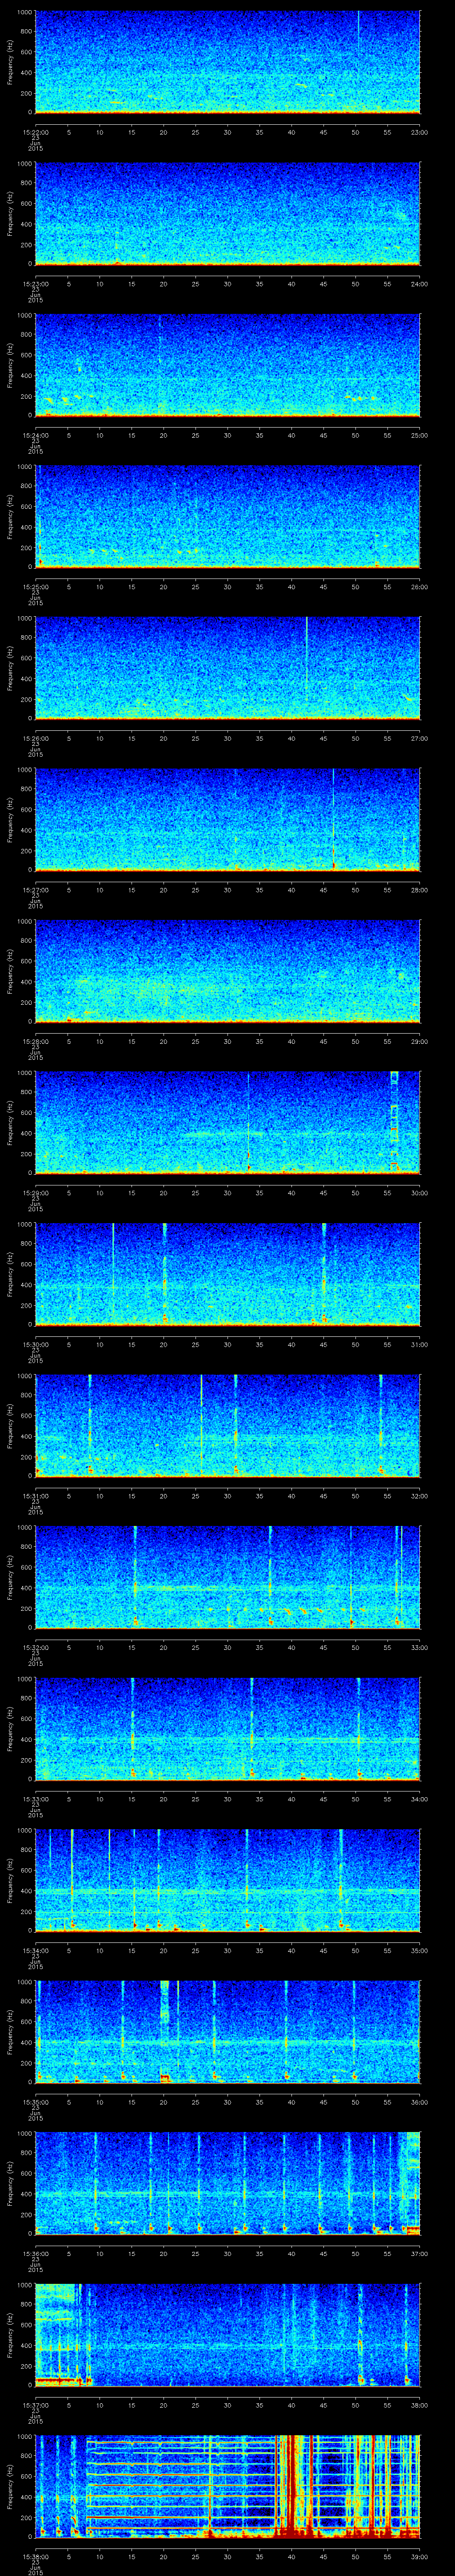Screen dimensions: 455x2576
Task: Select the 15:24:00 start time label
Action: click(x=35, y=435)
